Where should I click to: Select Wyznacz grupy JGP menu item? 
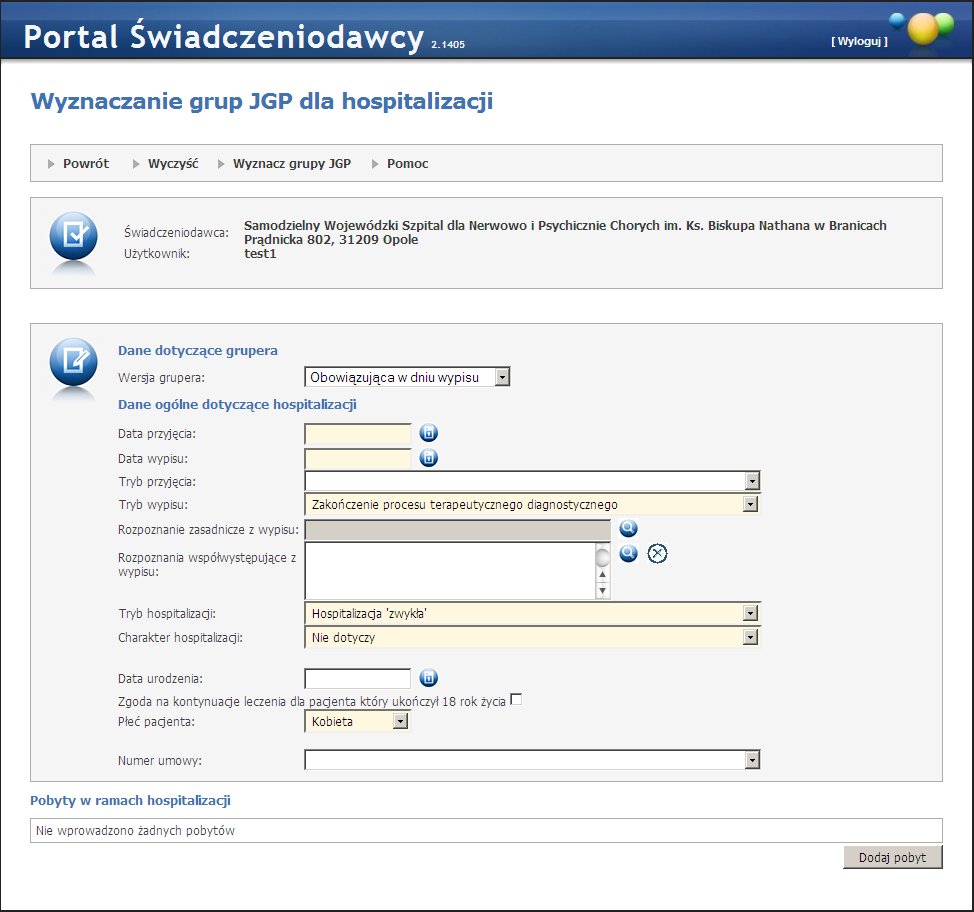pyautogui.click(x=291, y=163)
